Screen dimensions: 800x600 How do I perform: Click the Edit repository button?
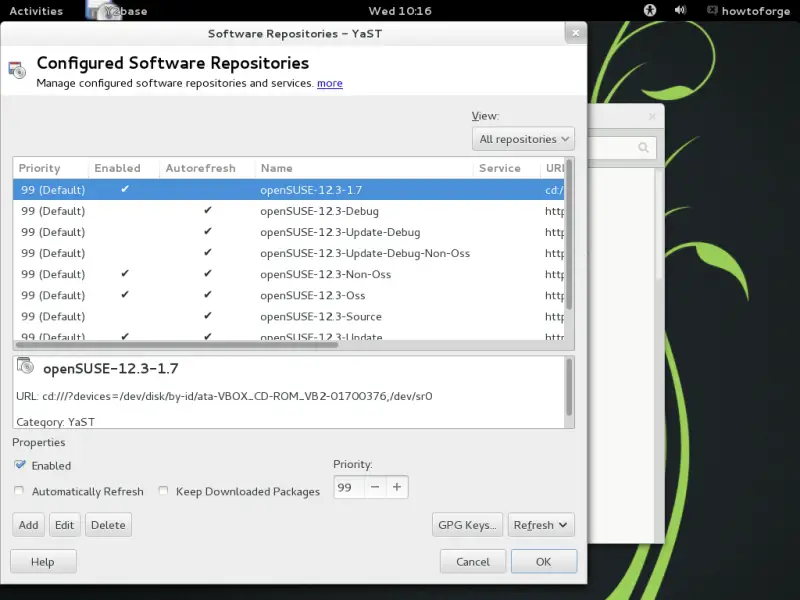(65, 525)
